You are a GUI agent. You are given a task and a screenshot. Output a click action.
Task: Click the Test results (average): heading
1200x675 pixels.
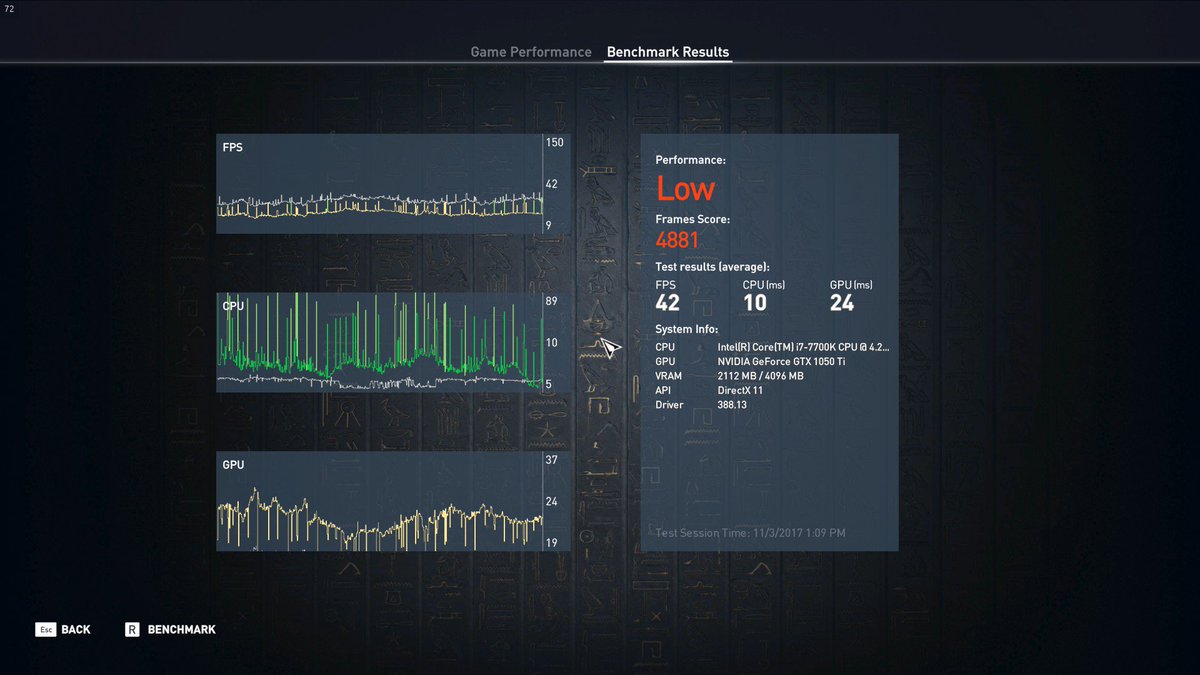click(x=713, y=267)
